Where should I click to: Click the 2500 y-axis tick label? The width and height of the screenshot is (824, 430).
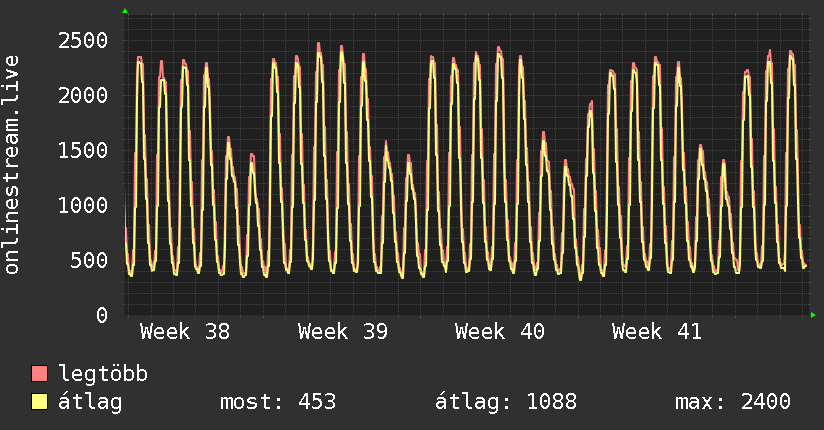(x=83, y=40)
